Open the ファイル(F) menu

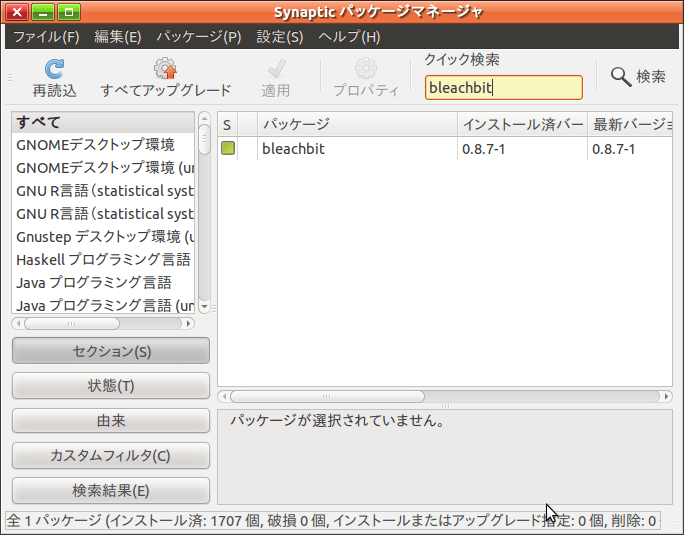click(x=46, y=37)
